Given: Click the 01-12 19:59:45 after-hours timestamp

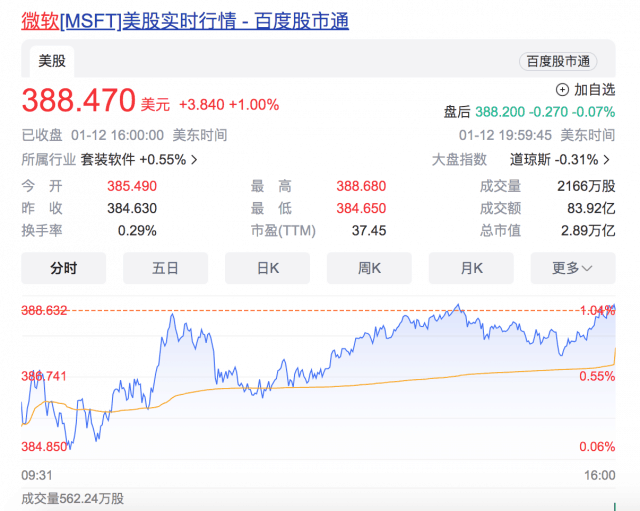Looking at the screenshot, I should 505,135.
